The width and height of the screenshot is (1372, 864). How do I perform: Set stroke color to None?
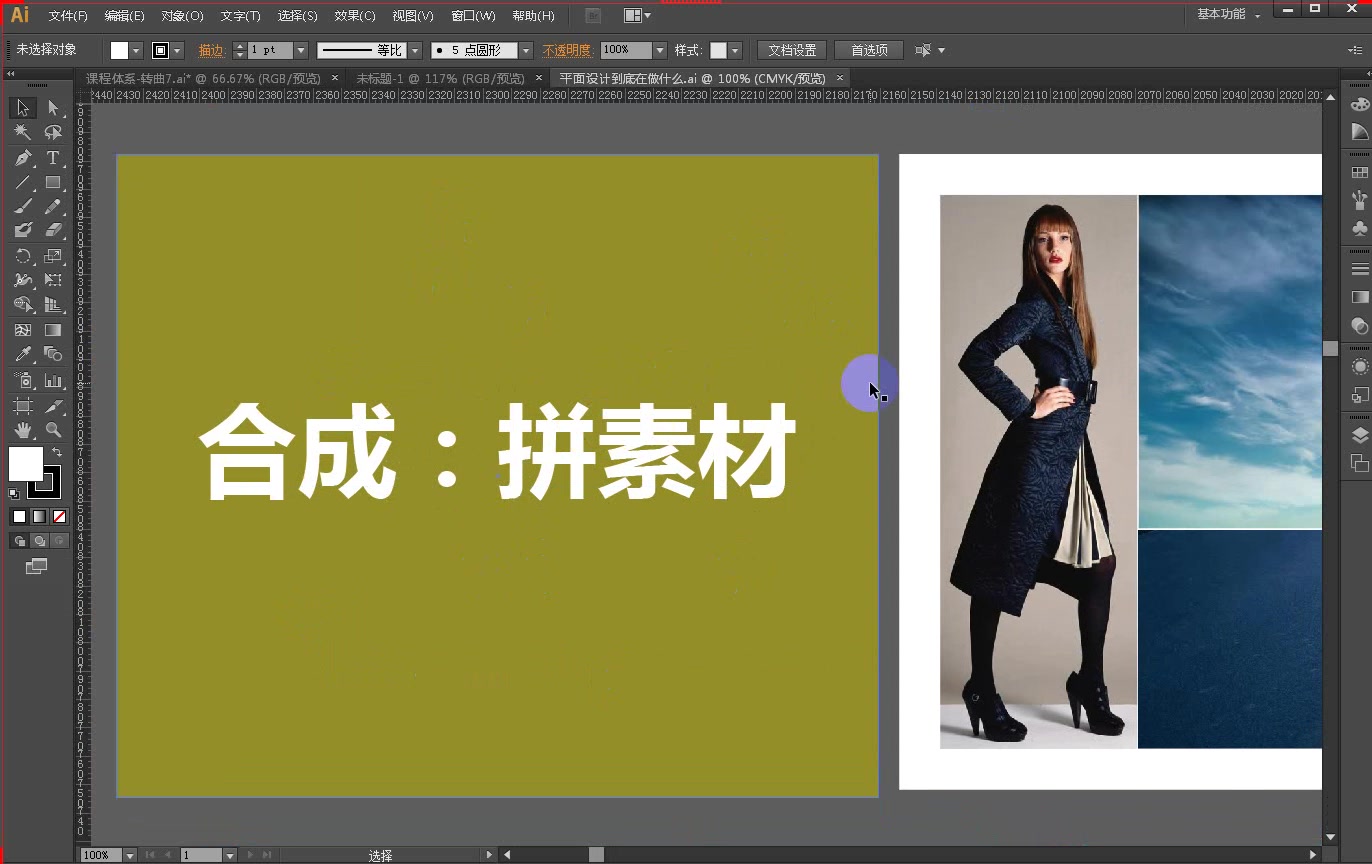(58, 516)
